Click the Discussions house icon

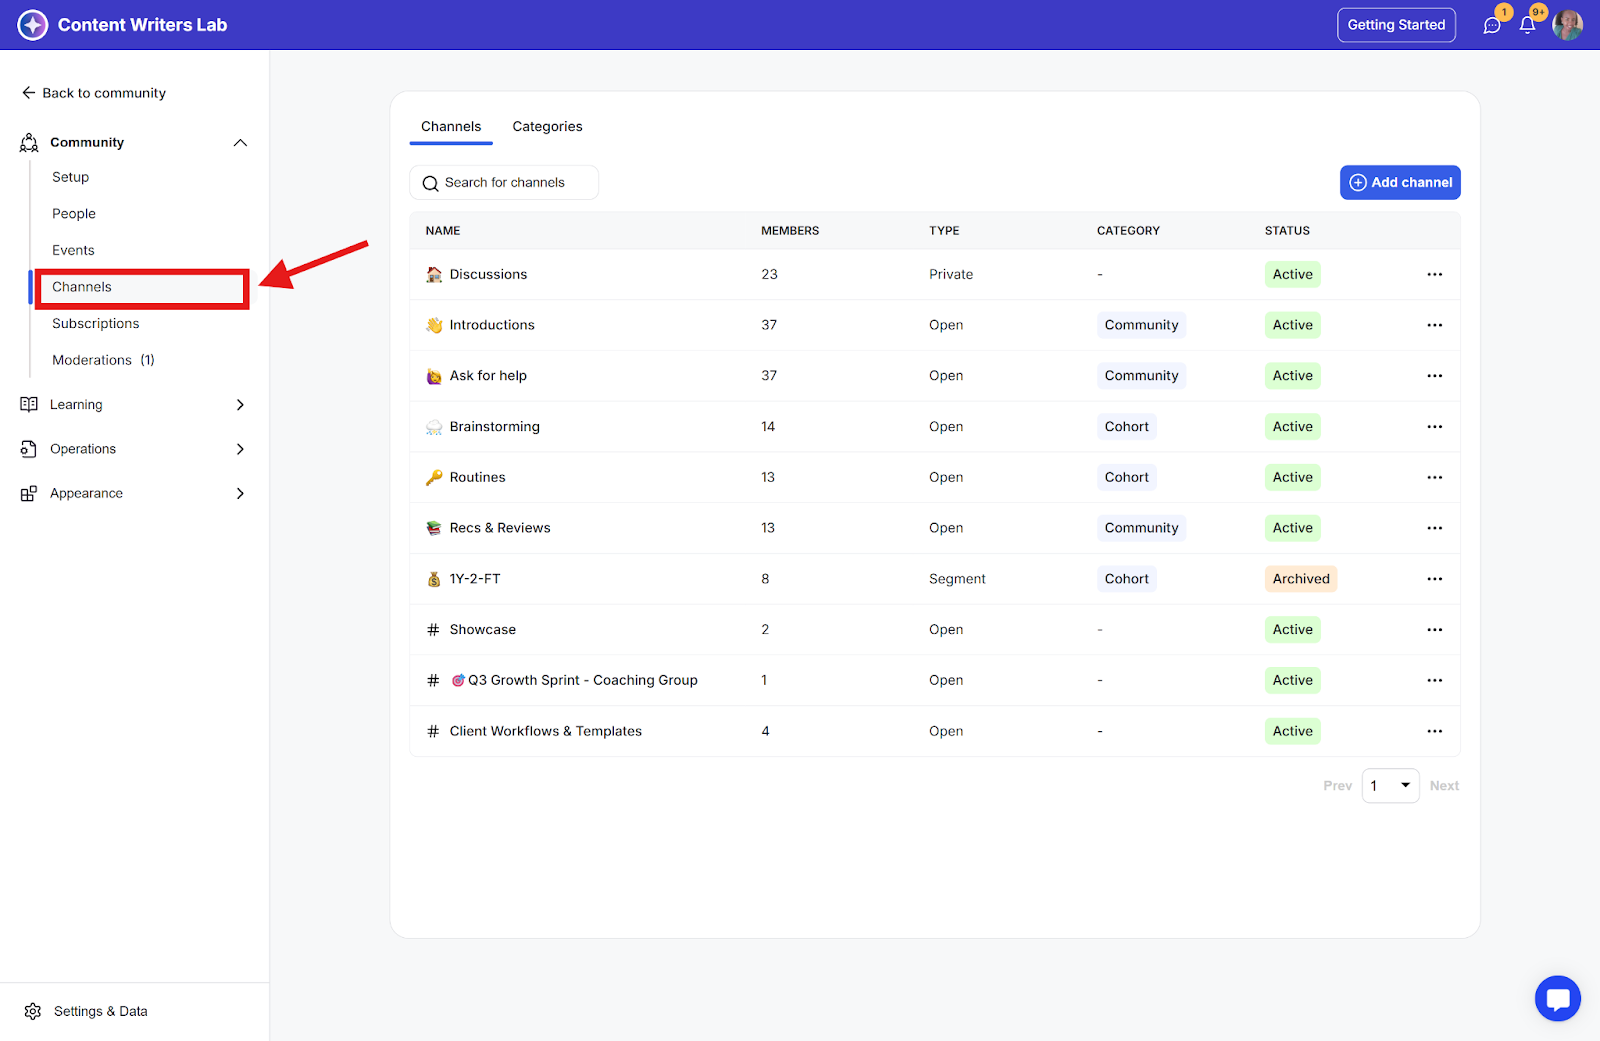(x=434, y=274)
